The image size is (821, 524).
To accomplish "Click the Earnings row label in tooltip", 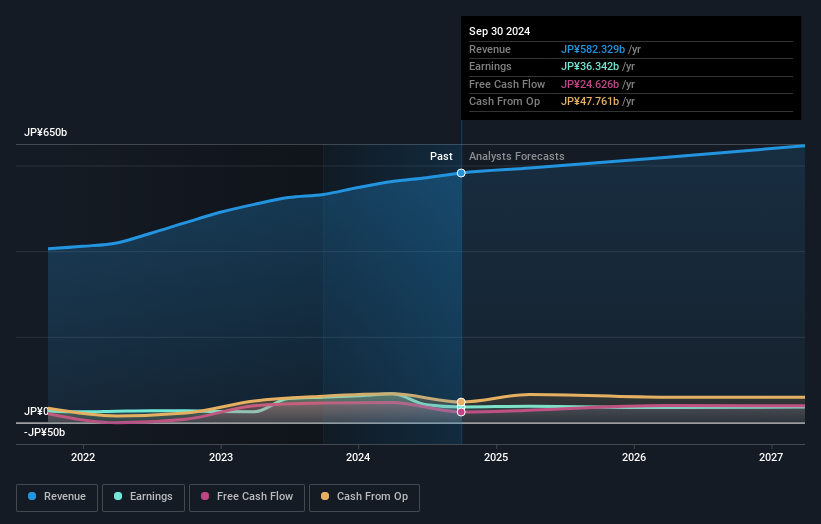I will 490,66.
